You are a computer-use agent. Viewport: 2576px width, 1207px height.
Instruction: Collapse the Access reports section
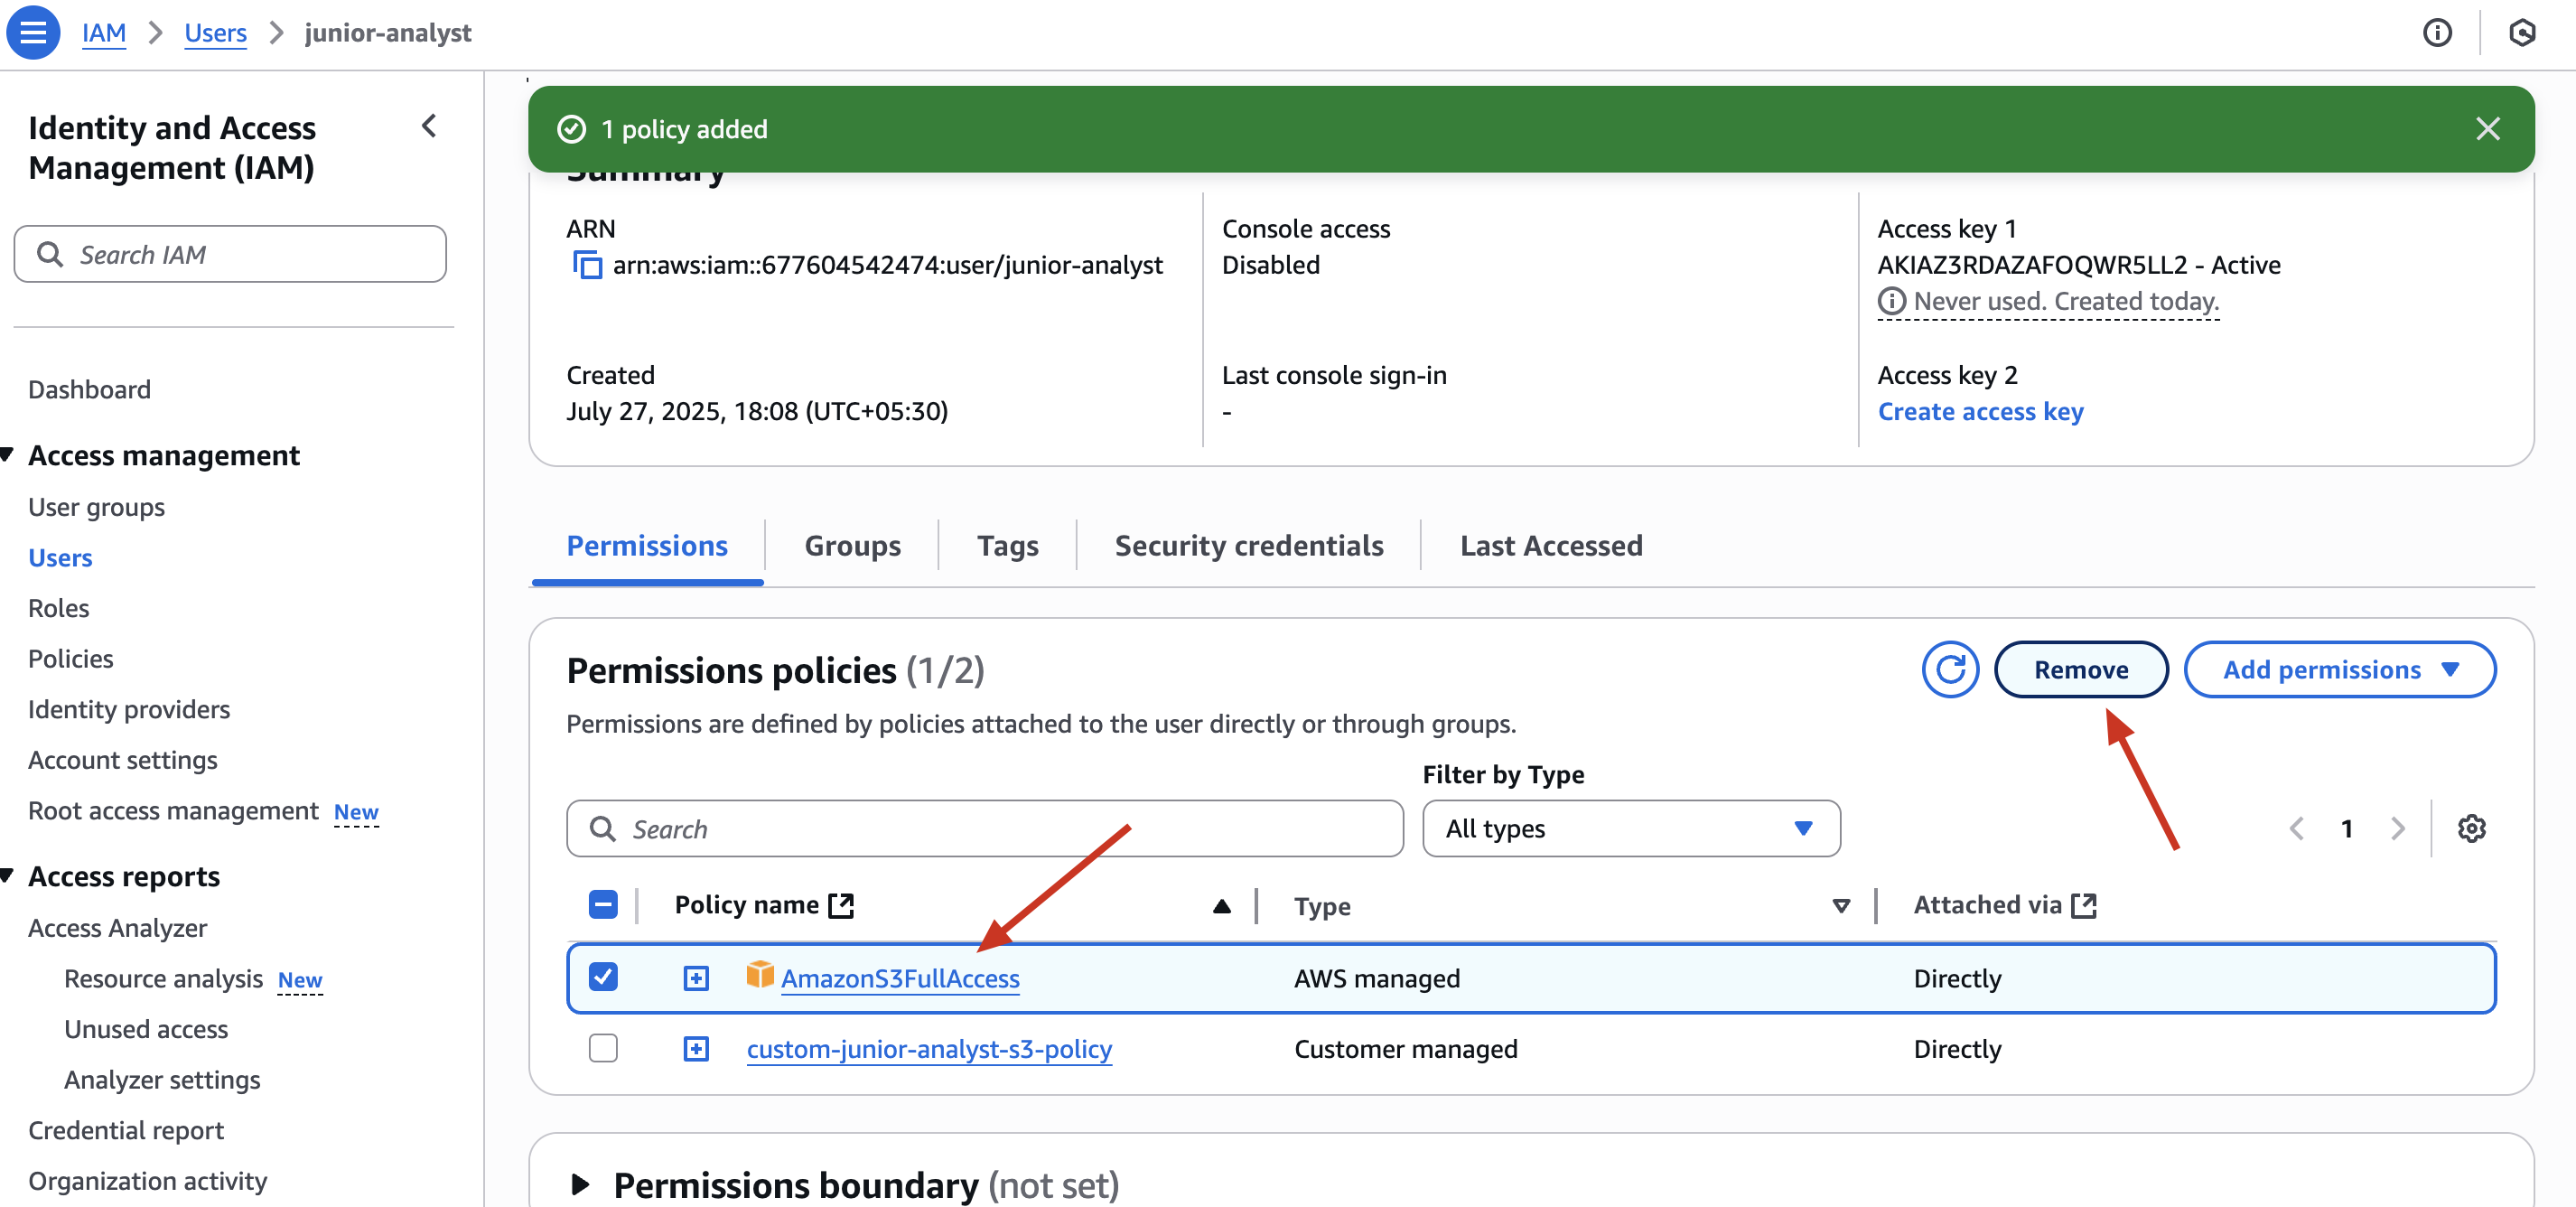7,876
